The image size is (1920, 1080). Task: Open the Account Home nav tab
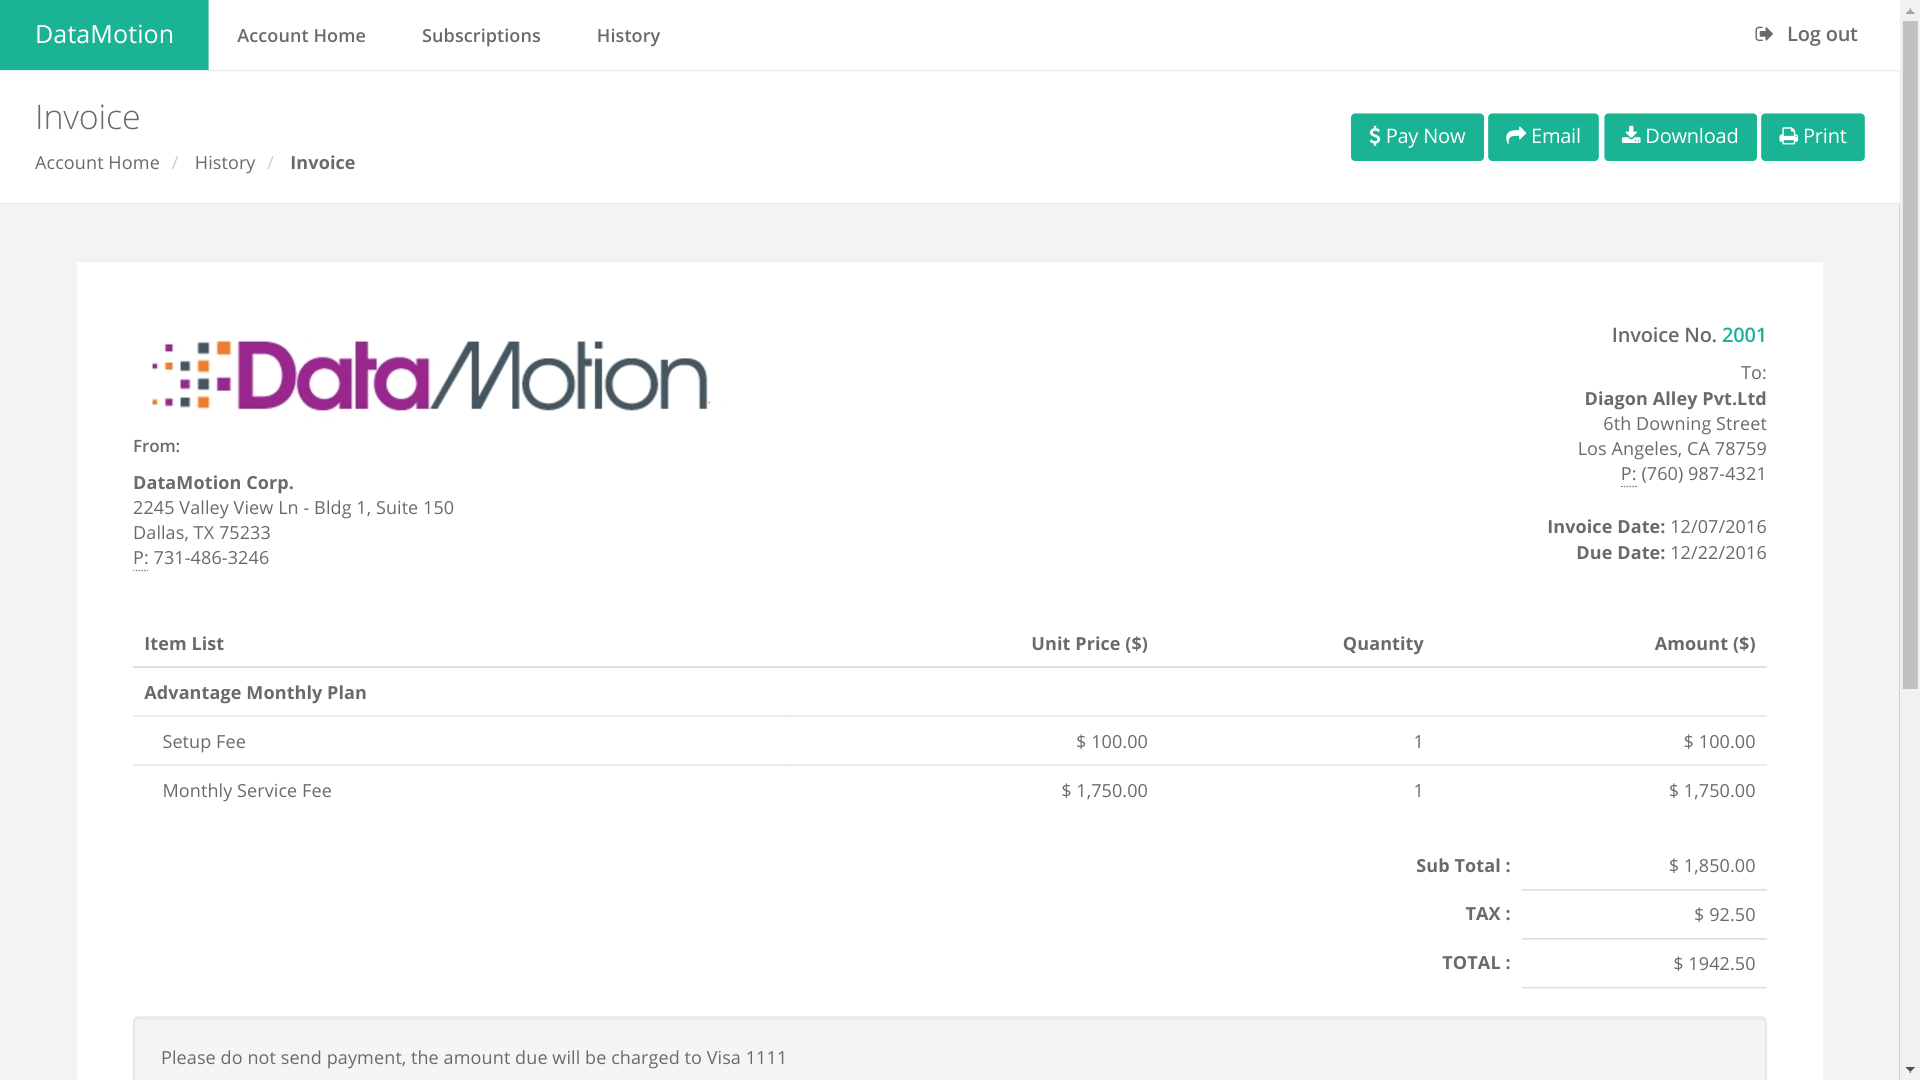point(301,35)
